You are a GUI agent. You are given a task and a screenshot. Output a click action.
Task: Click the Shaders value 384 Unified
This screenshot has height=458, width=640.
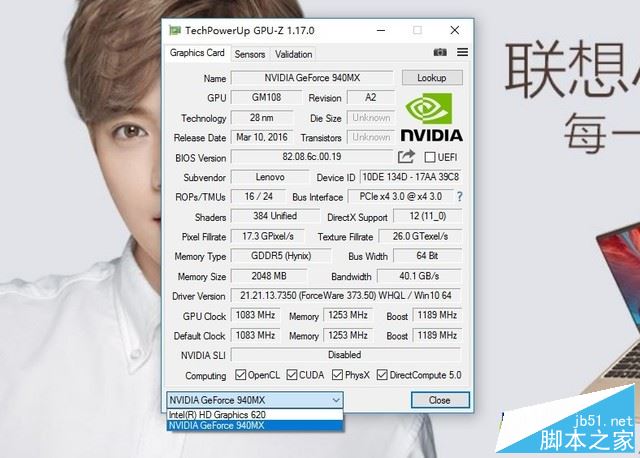pos(275,216)
